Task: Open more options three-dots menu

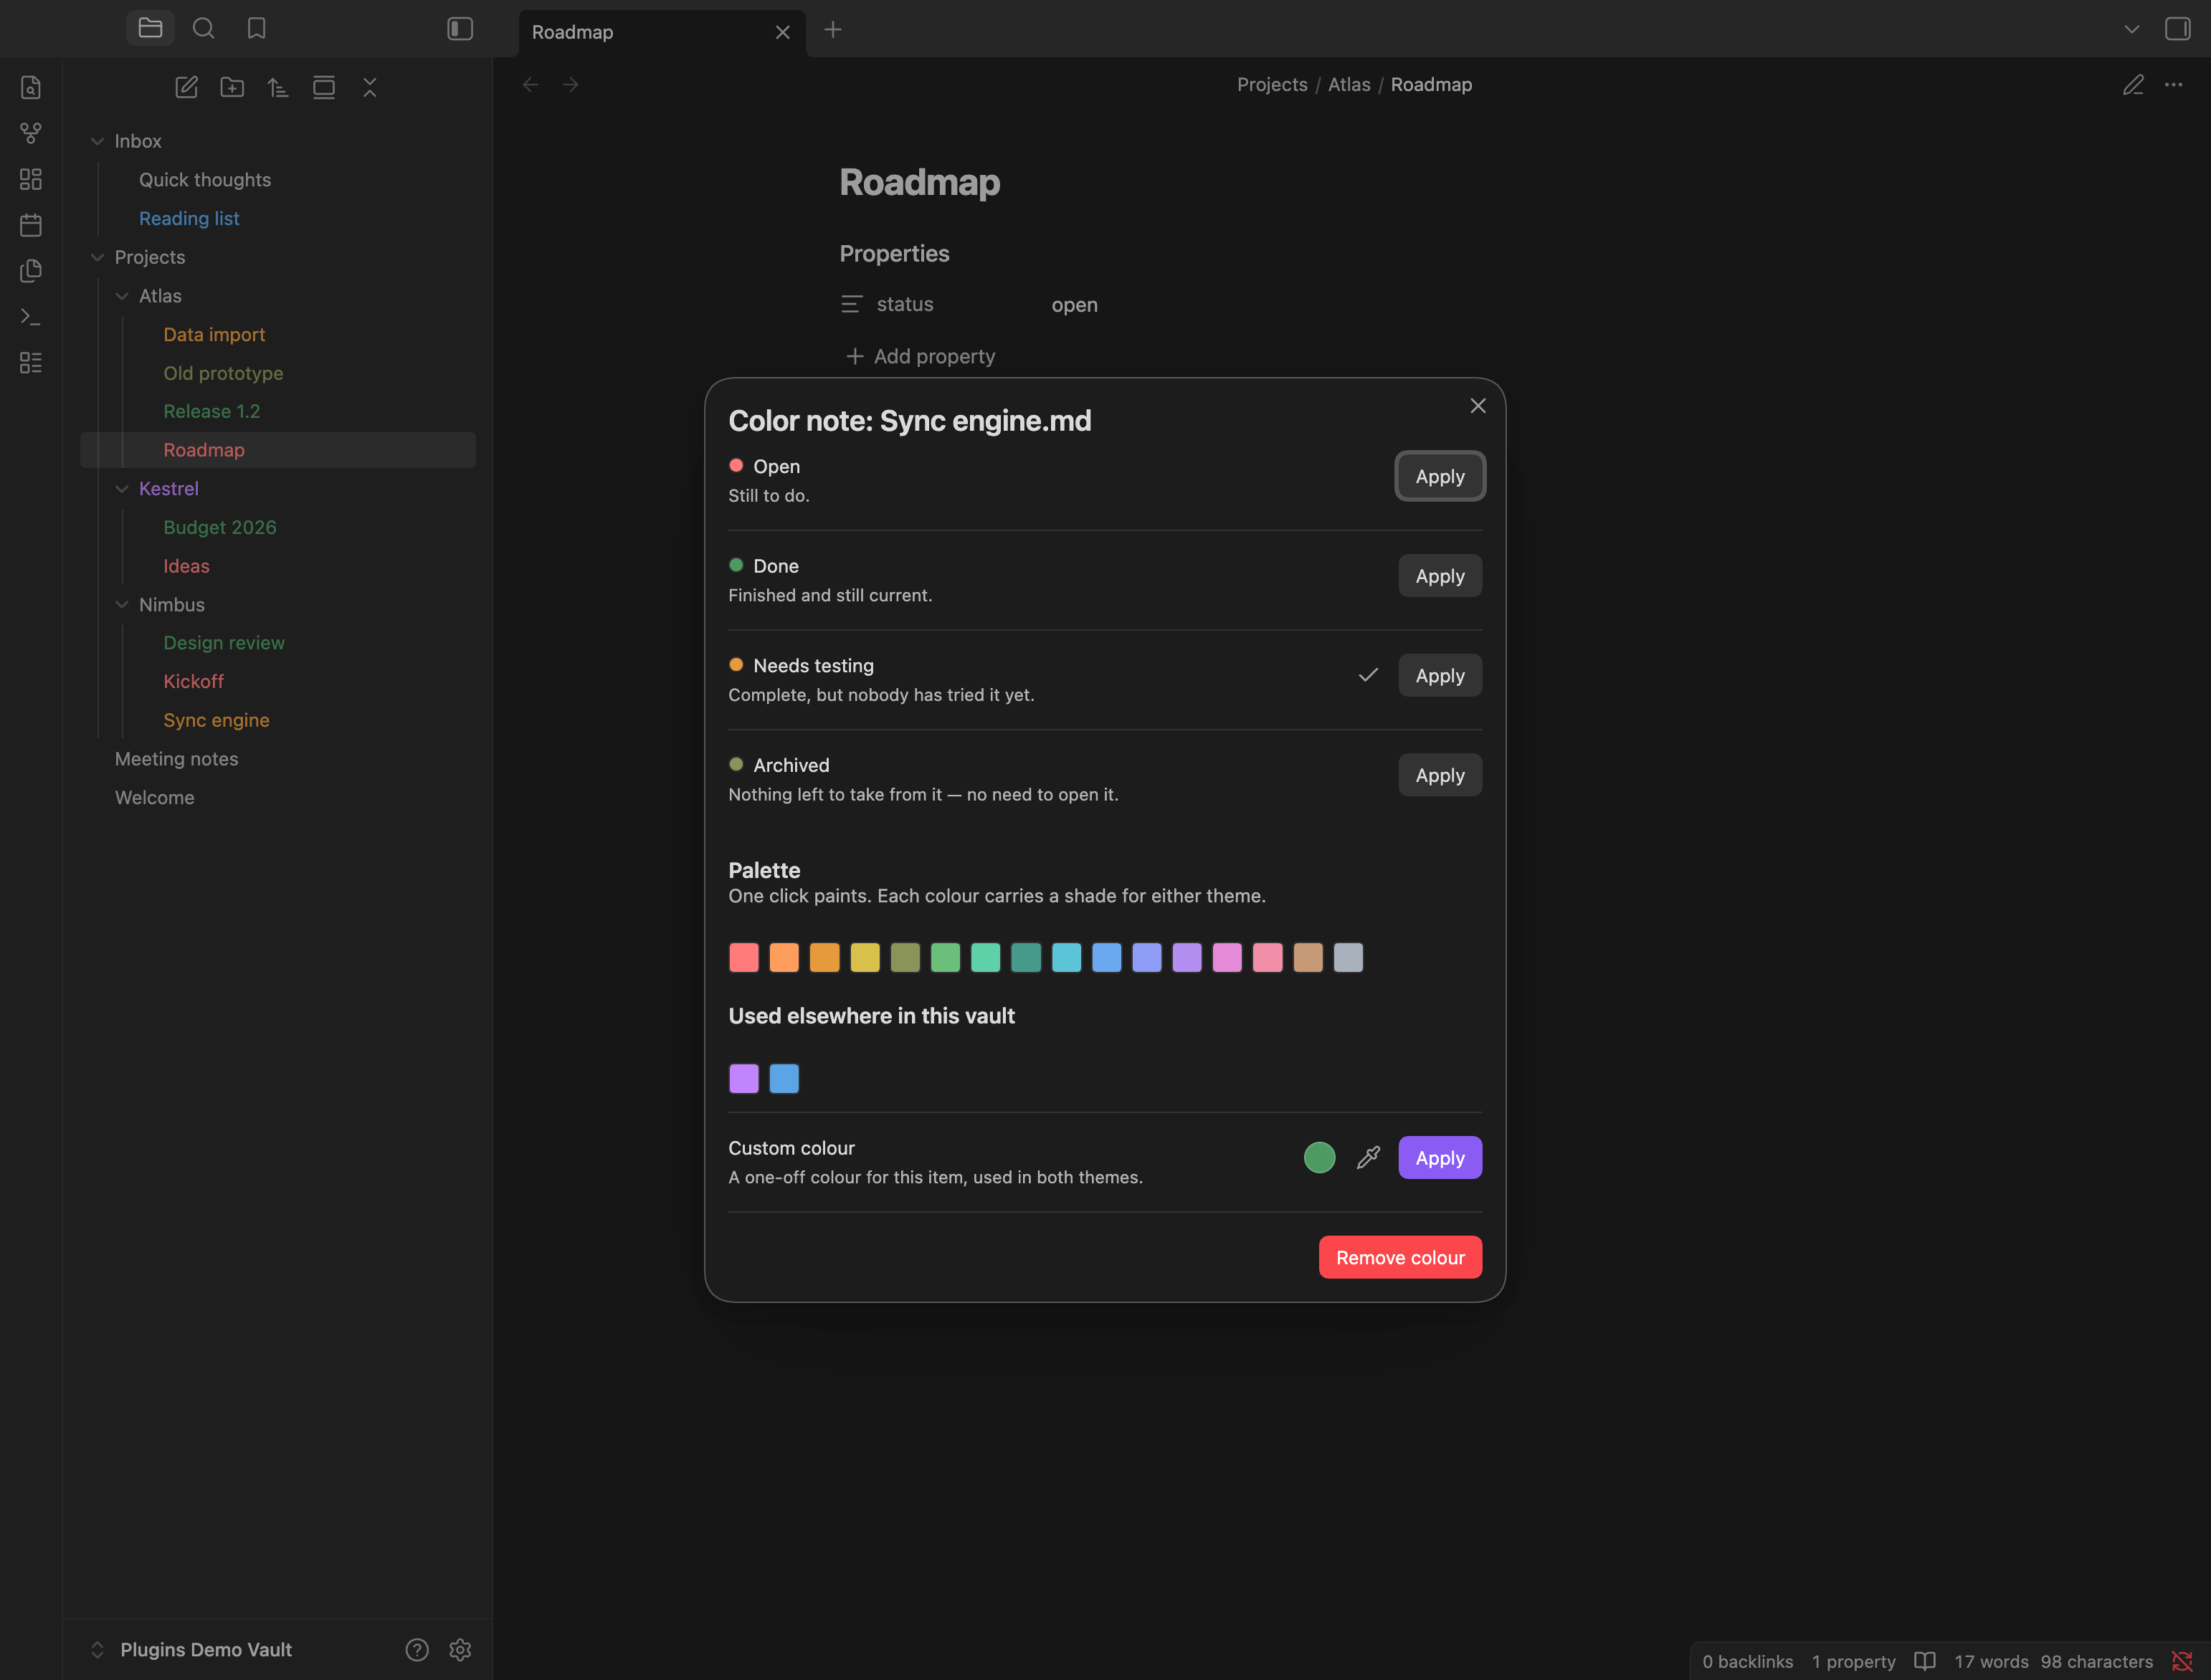Action: pos(2174,85)
